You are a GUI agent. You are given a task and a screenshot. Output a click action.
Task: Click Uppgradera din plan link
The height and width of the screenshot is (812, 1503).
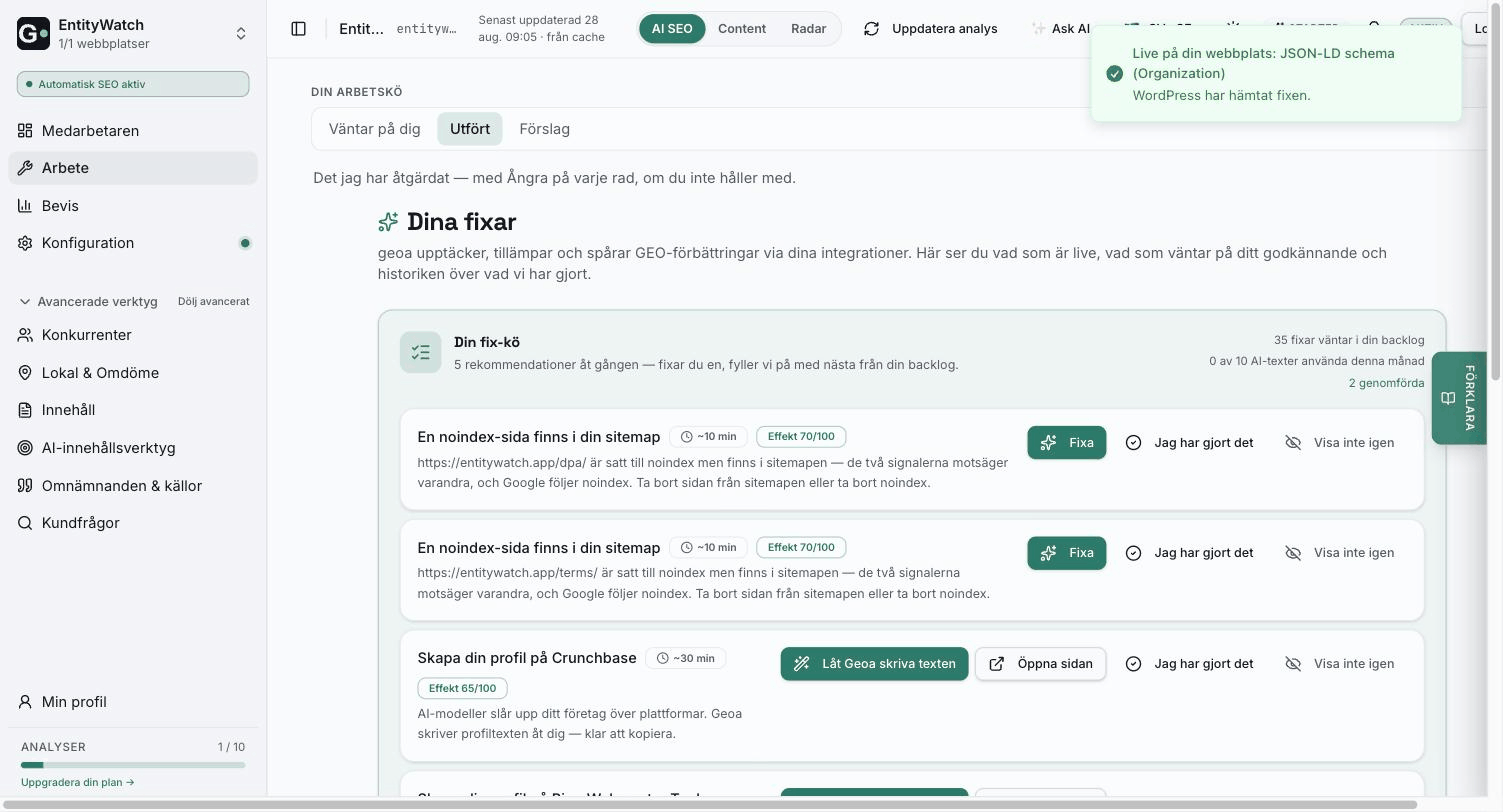78,782
